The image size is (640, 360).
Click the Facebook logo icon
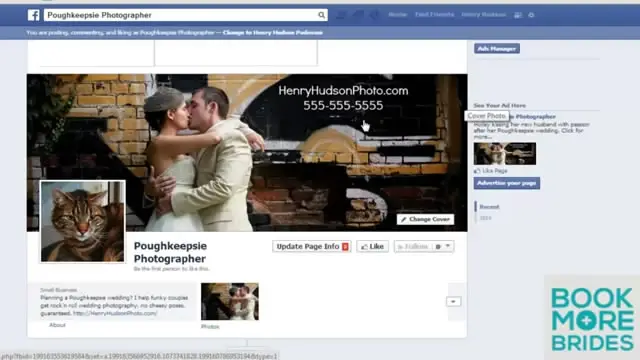point(33,15)
